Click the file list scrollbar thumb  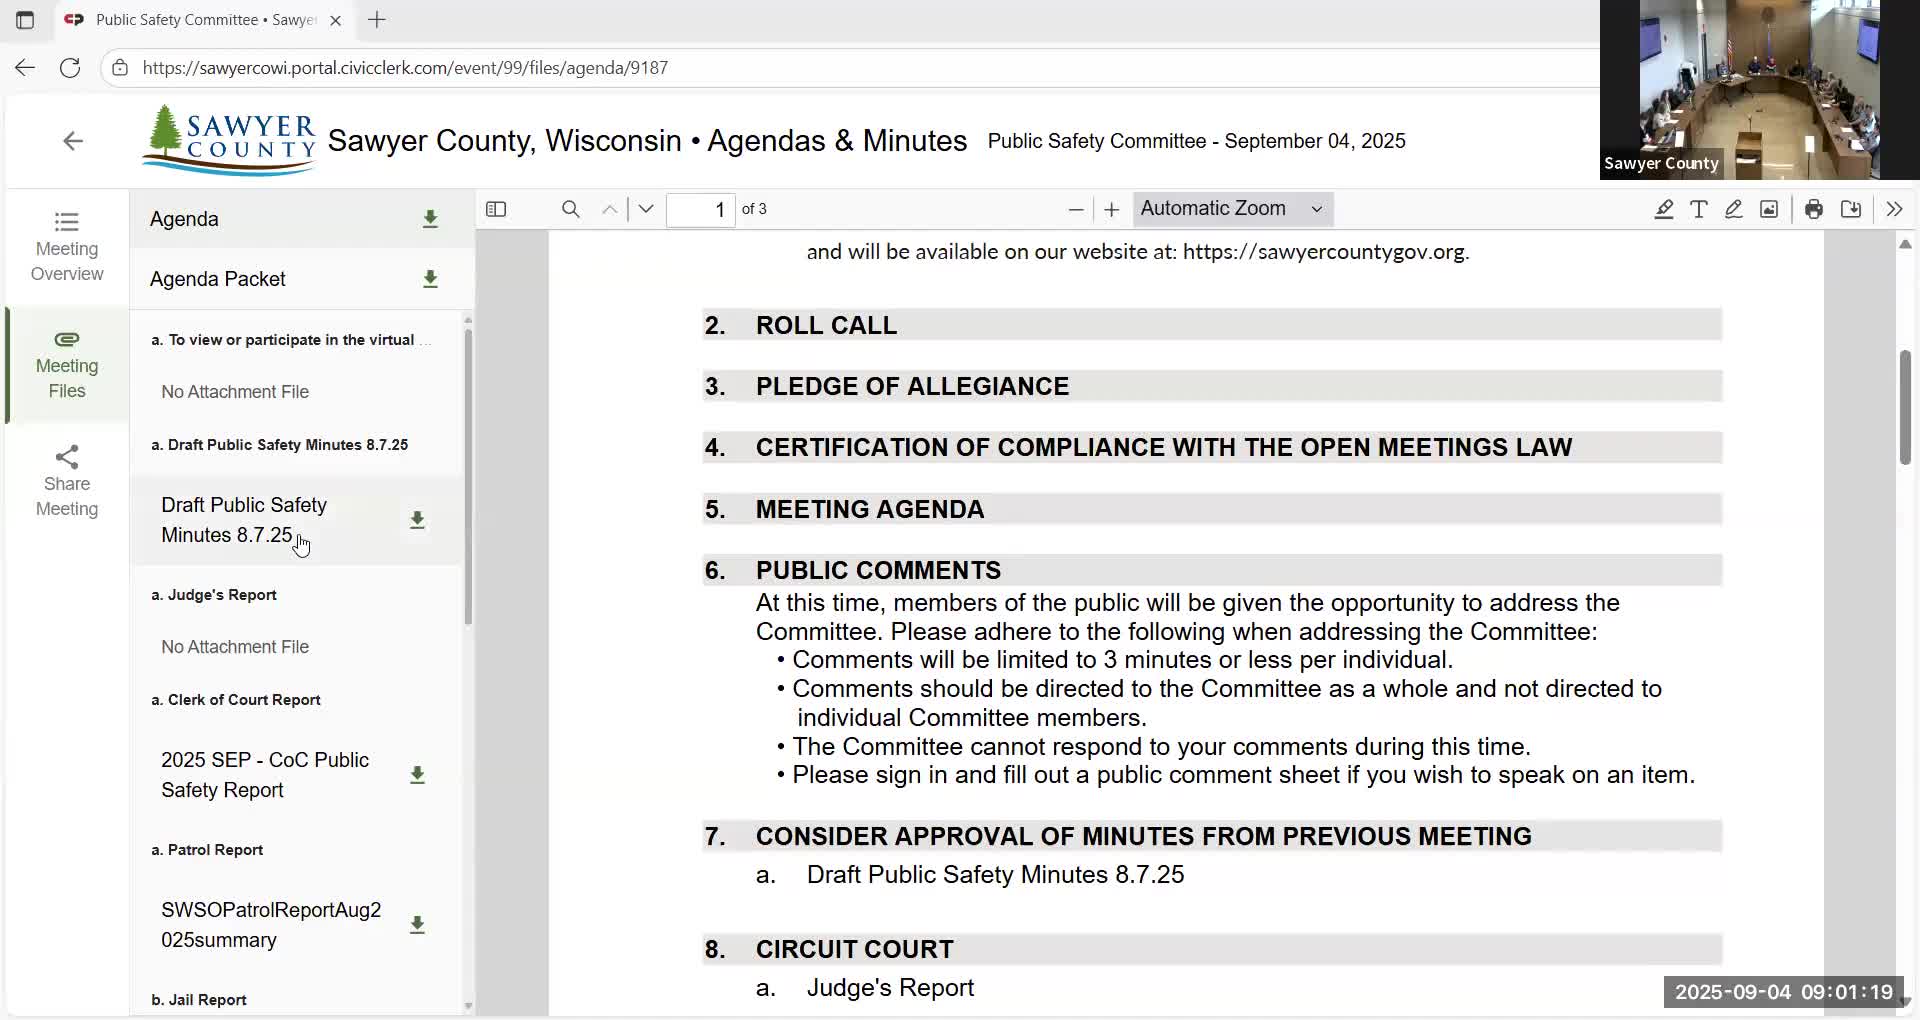click(468, 476)
